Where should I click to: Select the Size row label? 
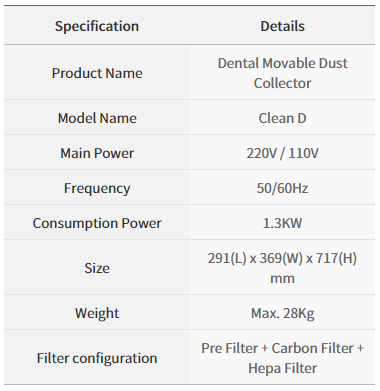tap(97, 268)
